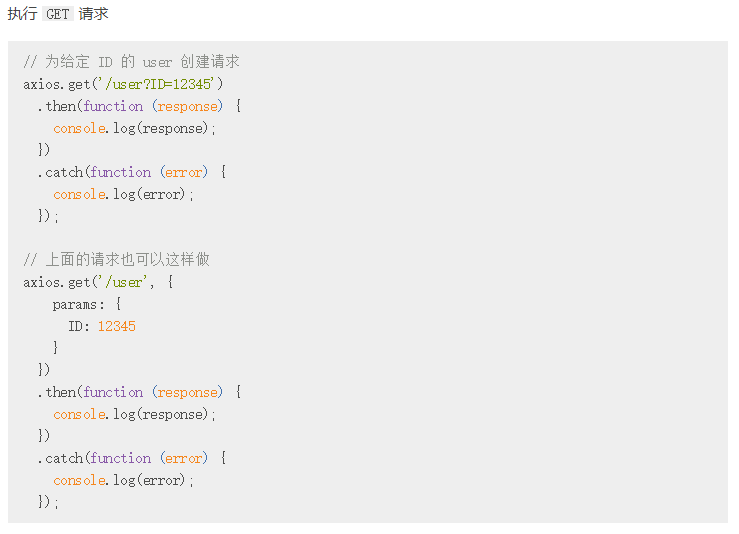The height and width of the screenshot is (534, 739).
Task: Click the first 'console' keyword in code
Action: (79, 128)
